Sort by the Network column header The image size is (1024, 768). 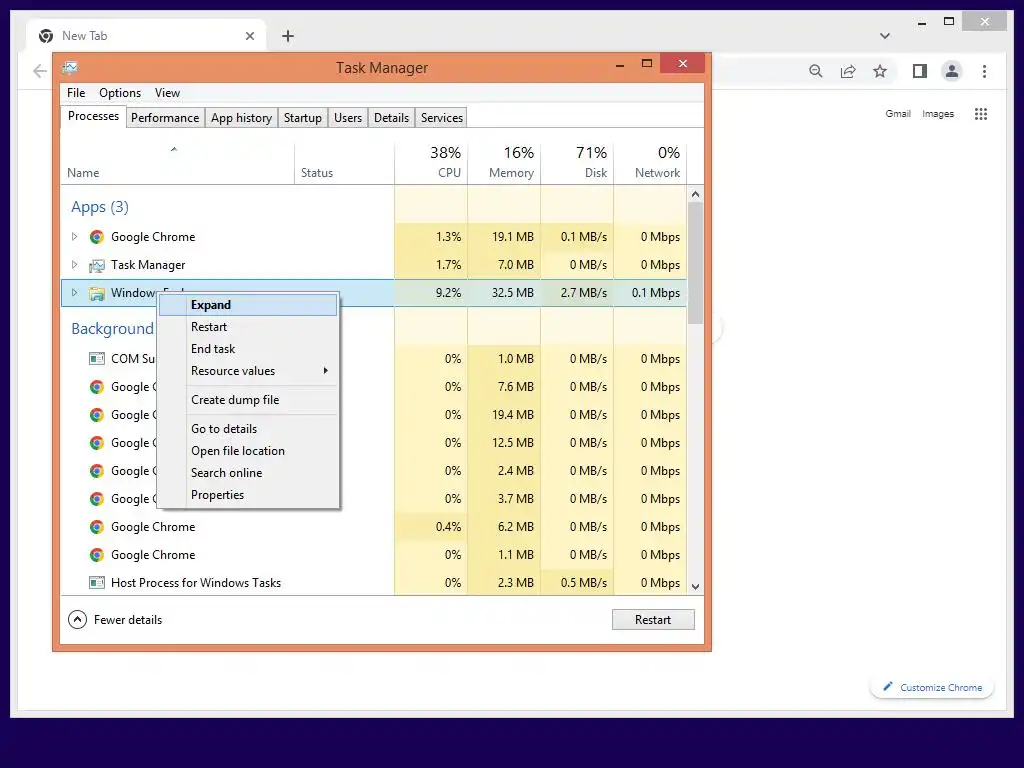650,162
